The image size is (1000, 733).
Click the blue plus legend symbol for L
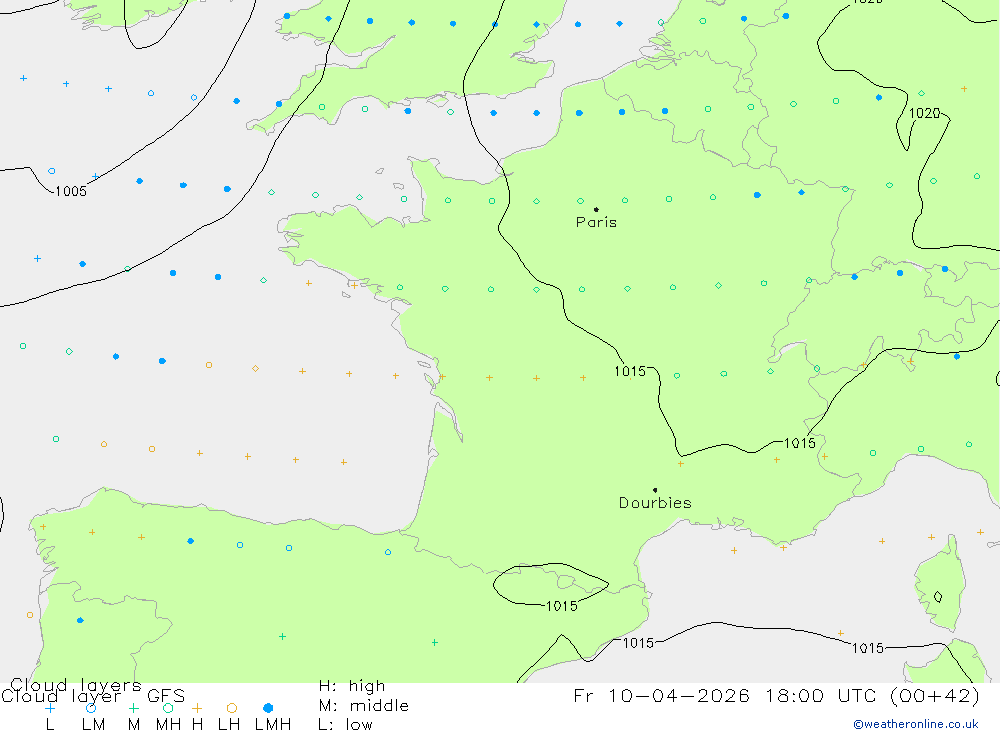click(50, 708)
